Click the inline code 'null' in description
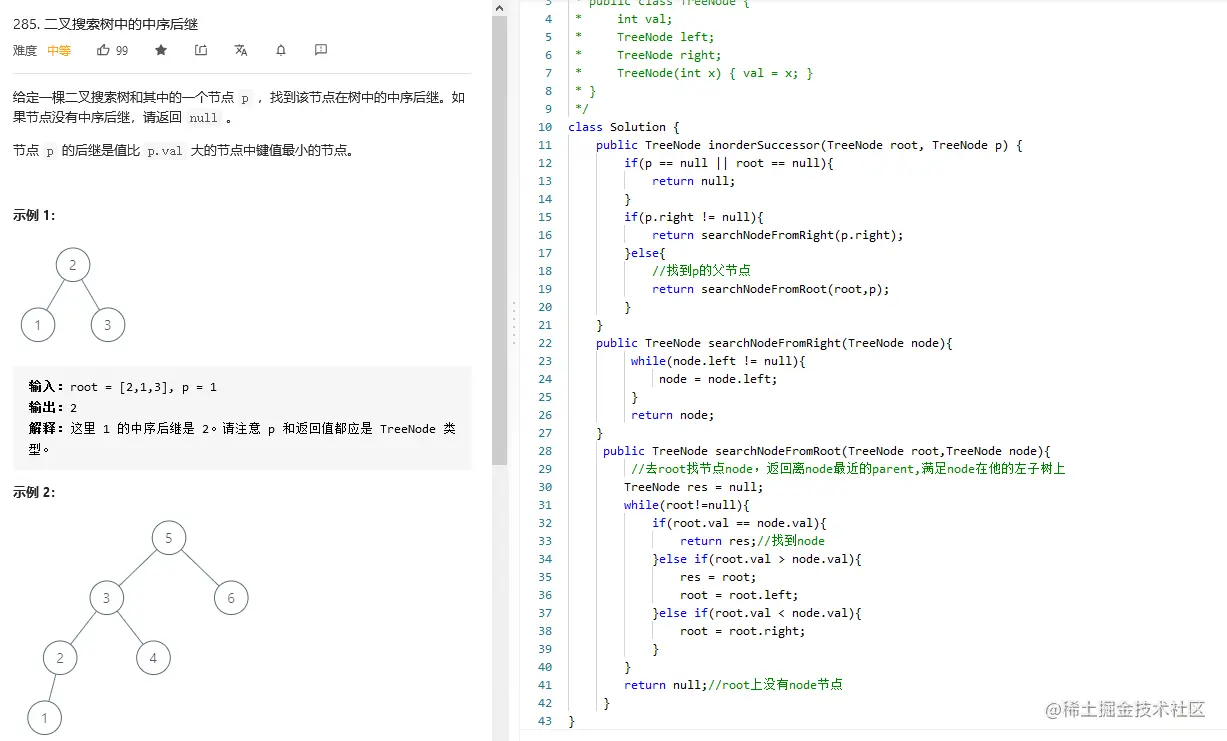This screenshot has width=1227, height=741. point(203,118)
